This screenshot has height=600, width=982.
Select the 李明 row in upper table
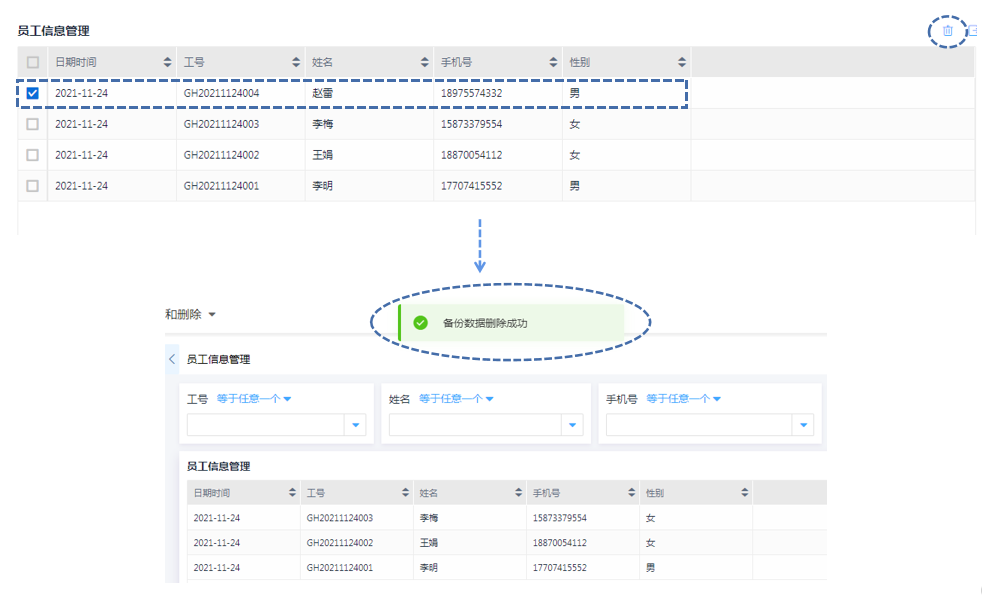click(33, 186)
